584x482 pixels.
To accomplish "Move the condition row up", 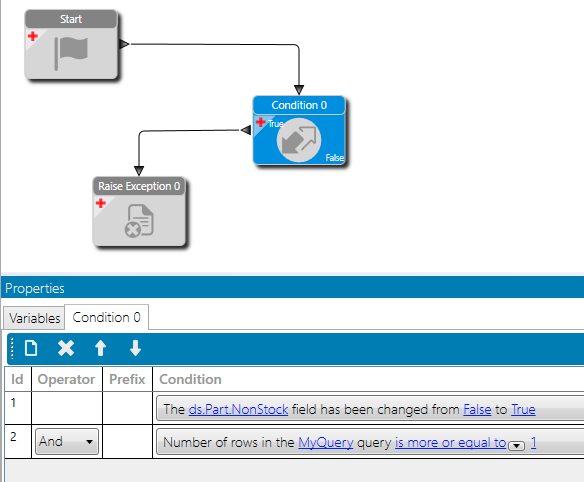I will 101,349.
